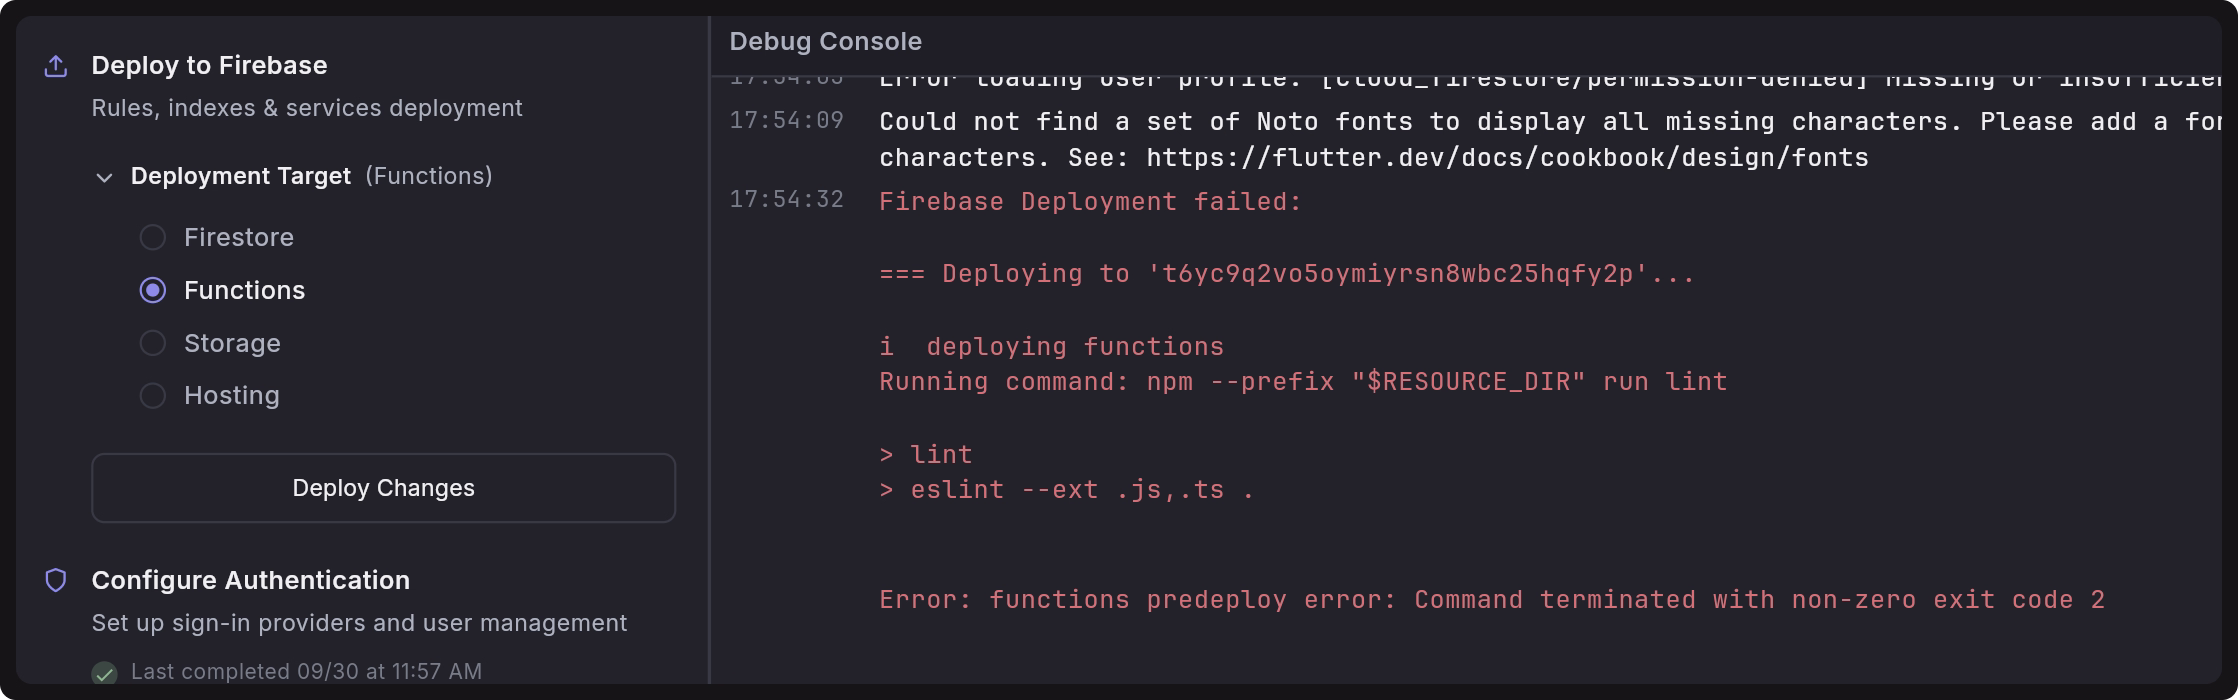Click the Hosting radio circle icon

pos(152,396)
